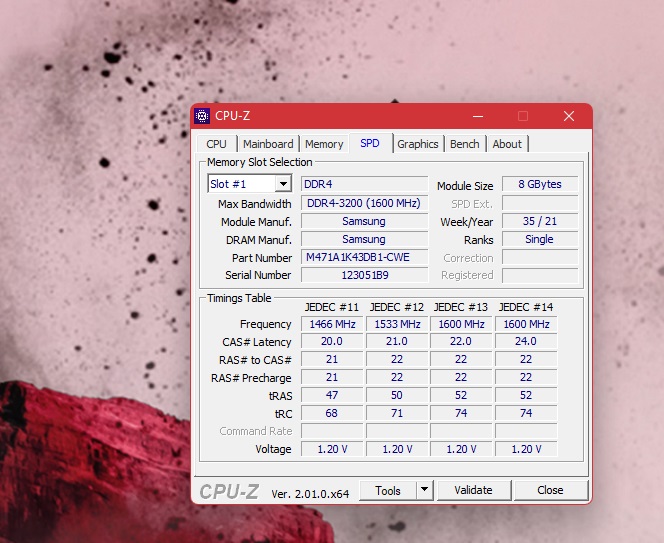
Task: Select the SPD tab
Action: [x=370, y=143]
